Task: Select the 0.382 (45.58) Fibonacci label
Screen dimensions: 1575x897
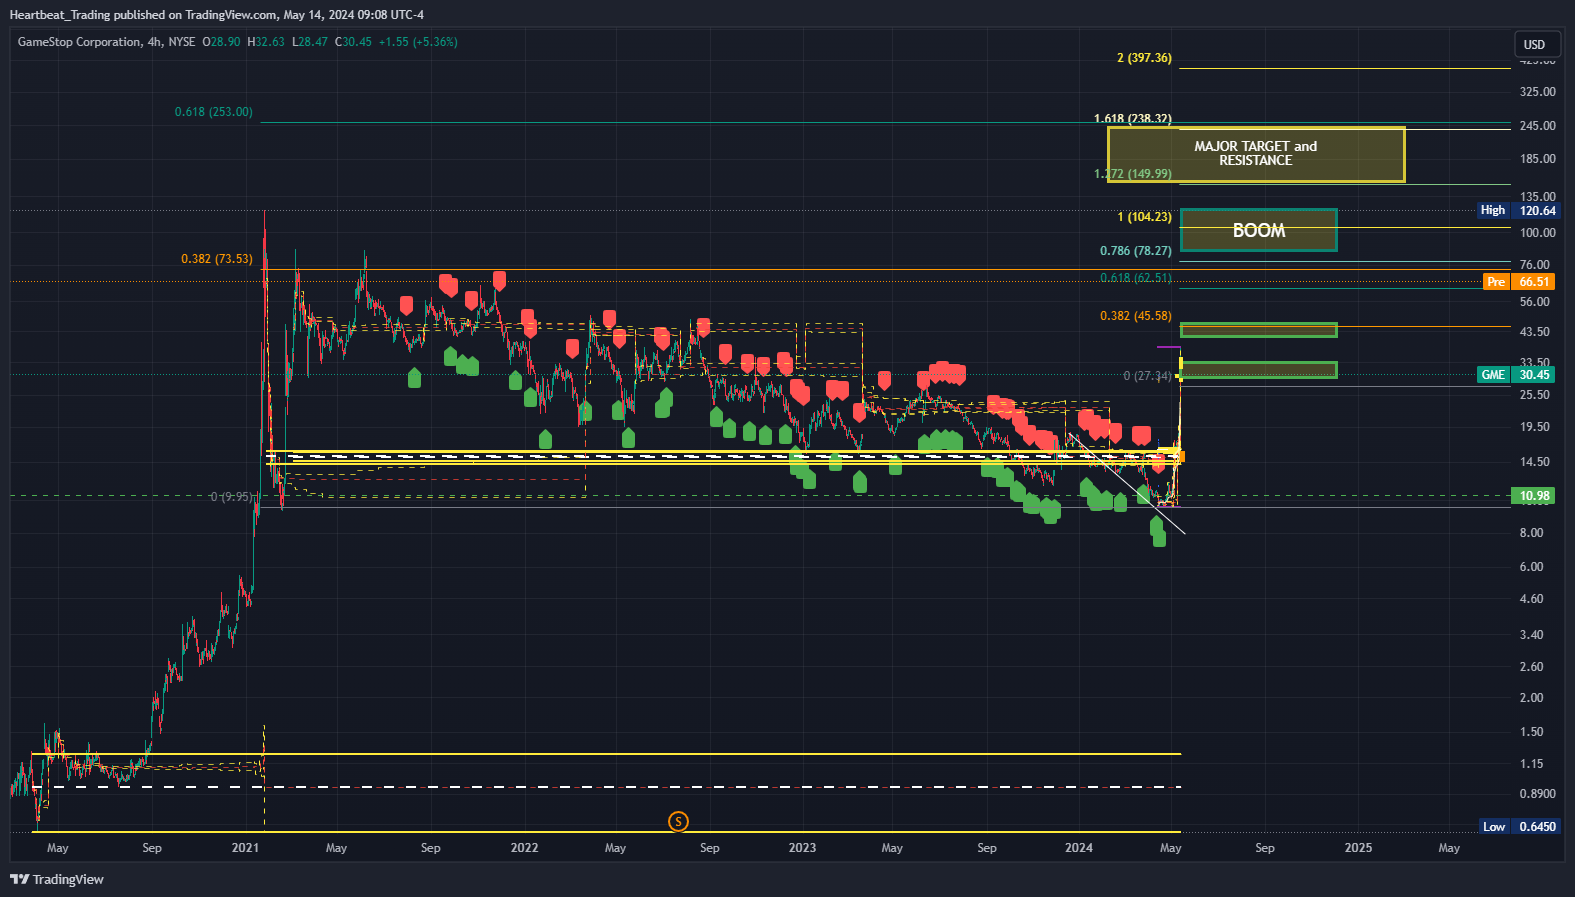Action: [x=1136, y=316]
